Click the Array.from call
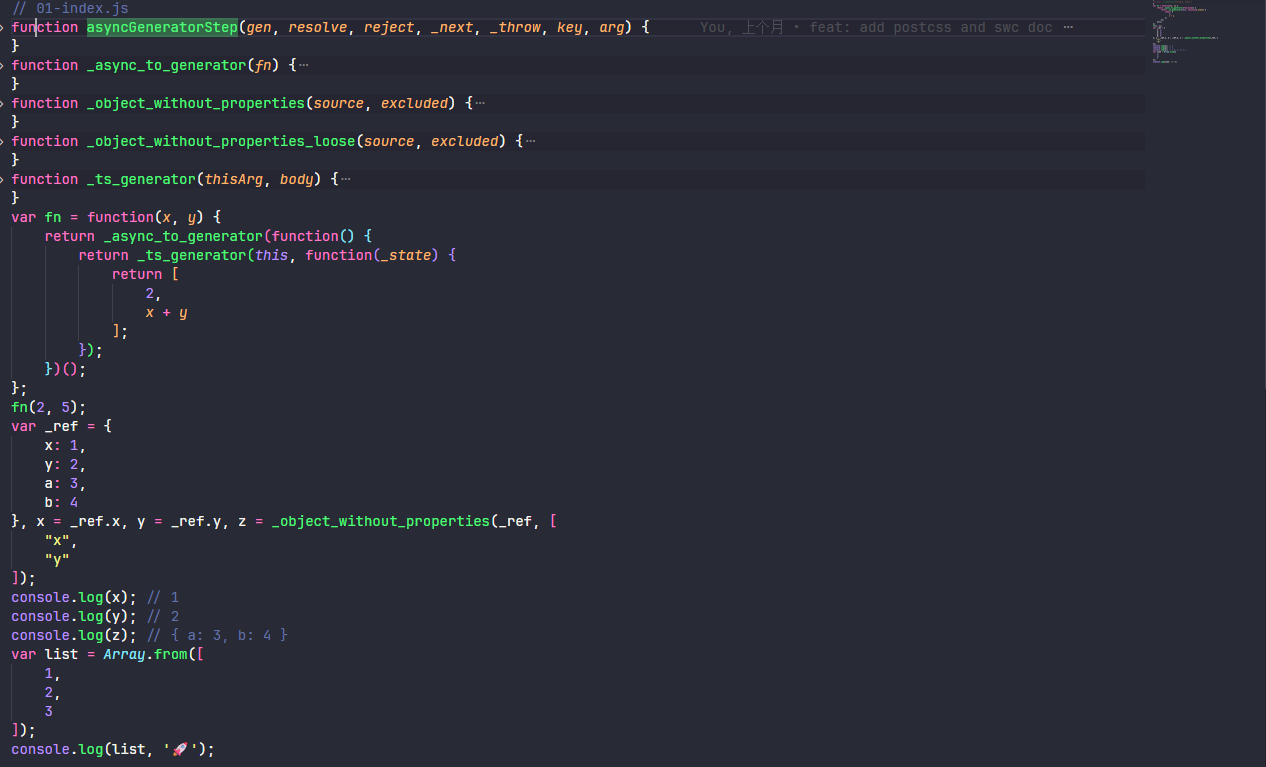The width and height of the screenshot is (1266, 767). coord(149,654)
